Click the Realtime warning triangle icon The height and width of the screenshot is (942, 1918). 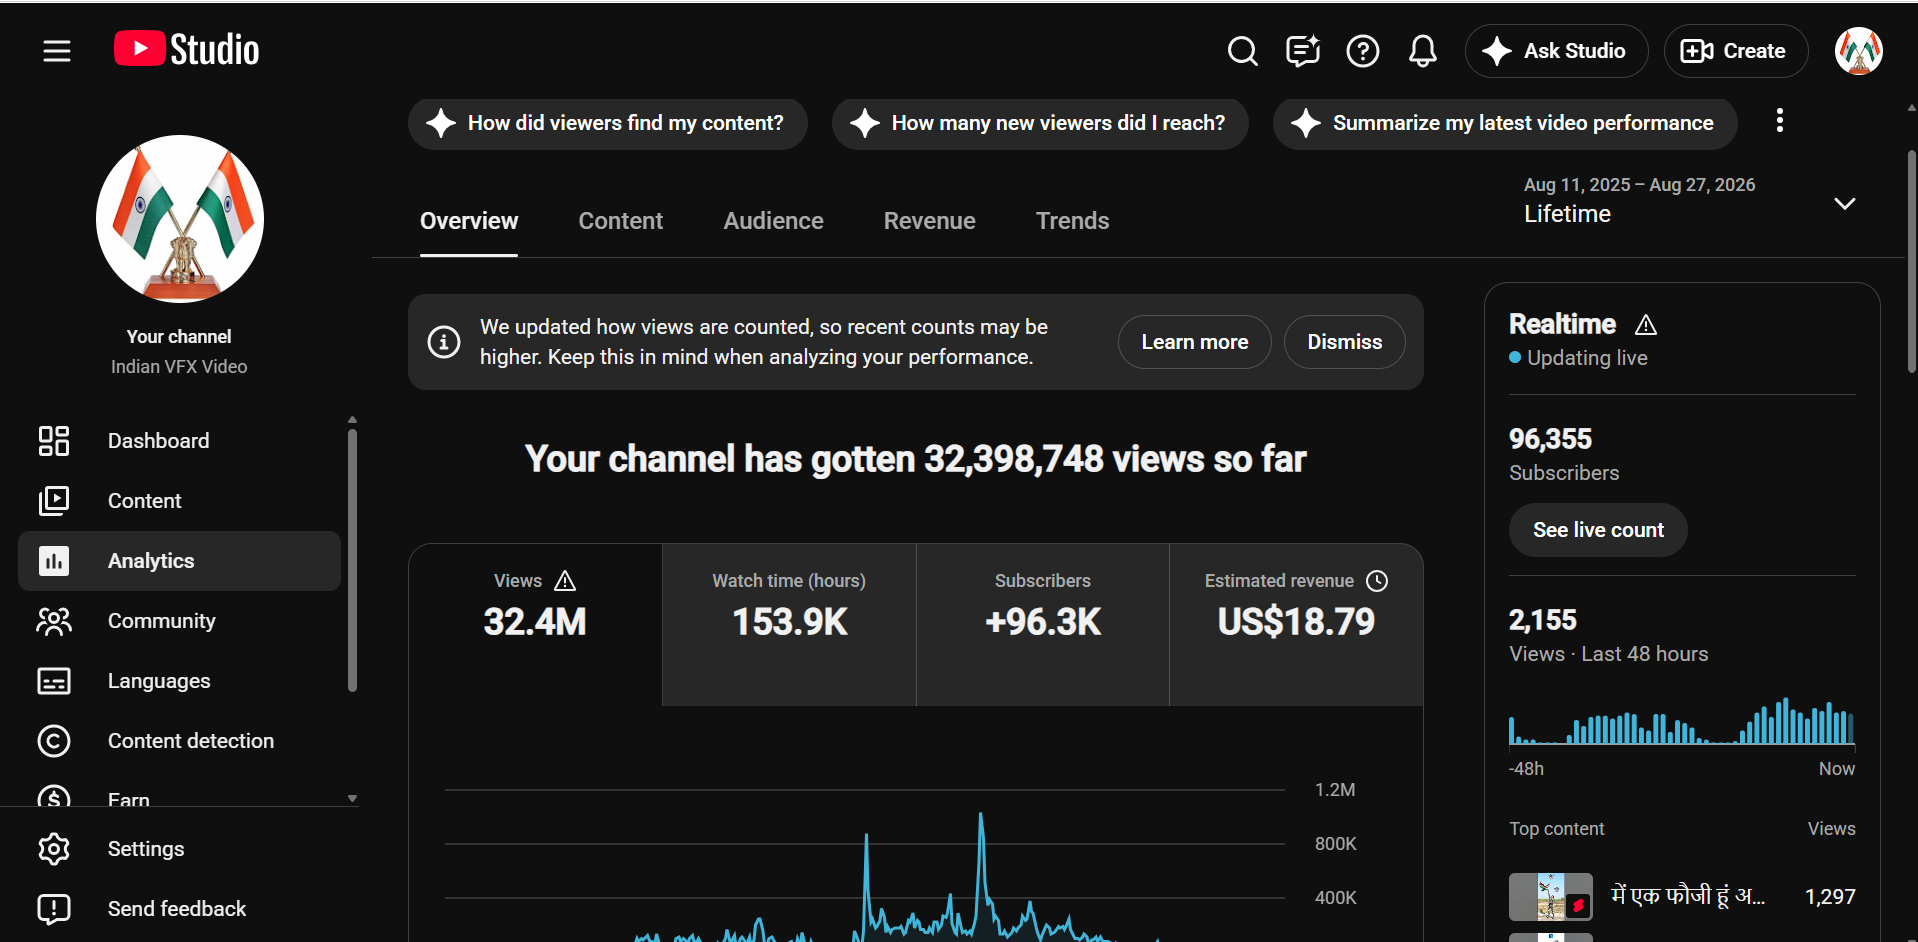click(1646, 325)
